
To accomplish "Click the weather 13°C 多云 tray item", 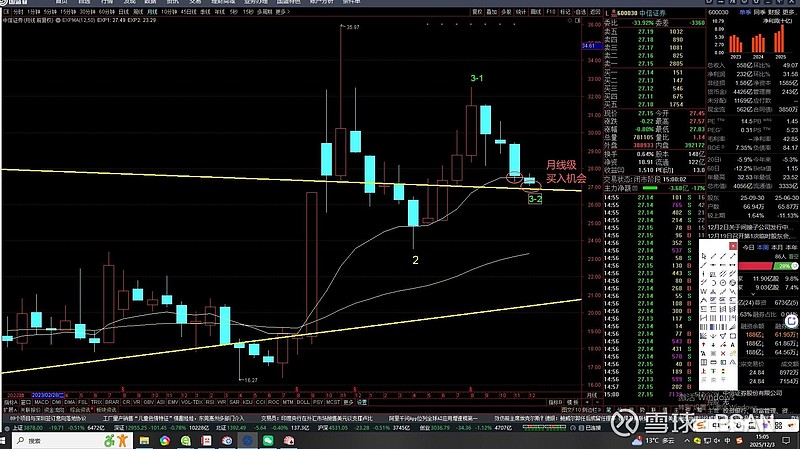I will tap(654, 440).
